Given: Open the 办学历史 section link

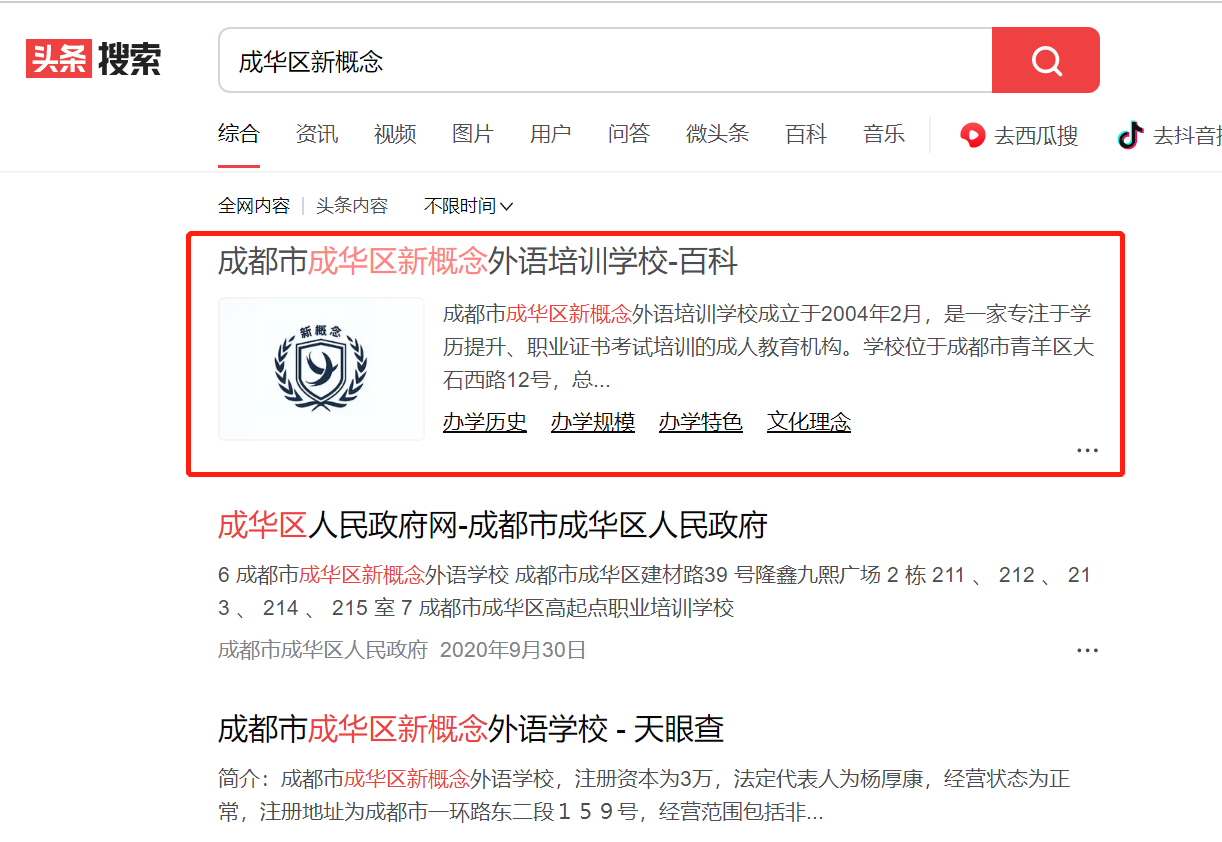Looking at the screenshot, I should 485,422.
